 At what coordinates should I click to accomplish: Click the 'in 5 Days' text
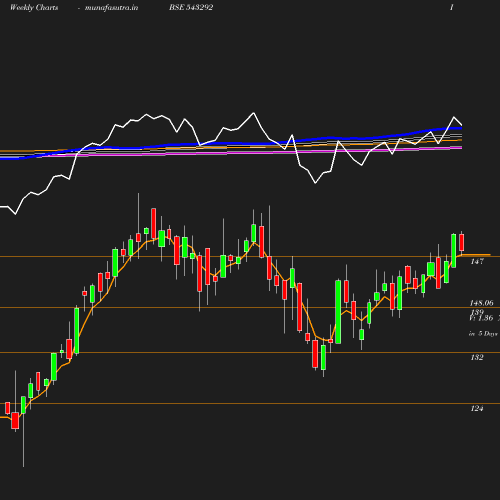[x=483, y=334]
